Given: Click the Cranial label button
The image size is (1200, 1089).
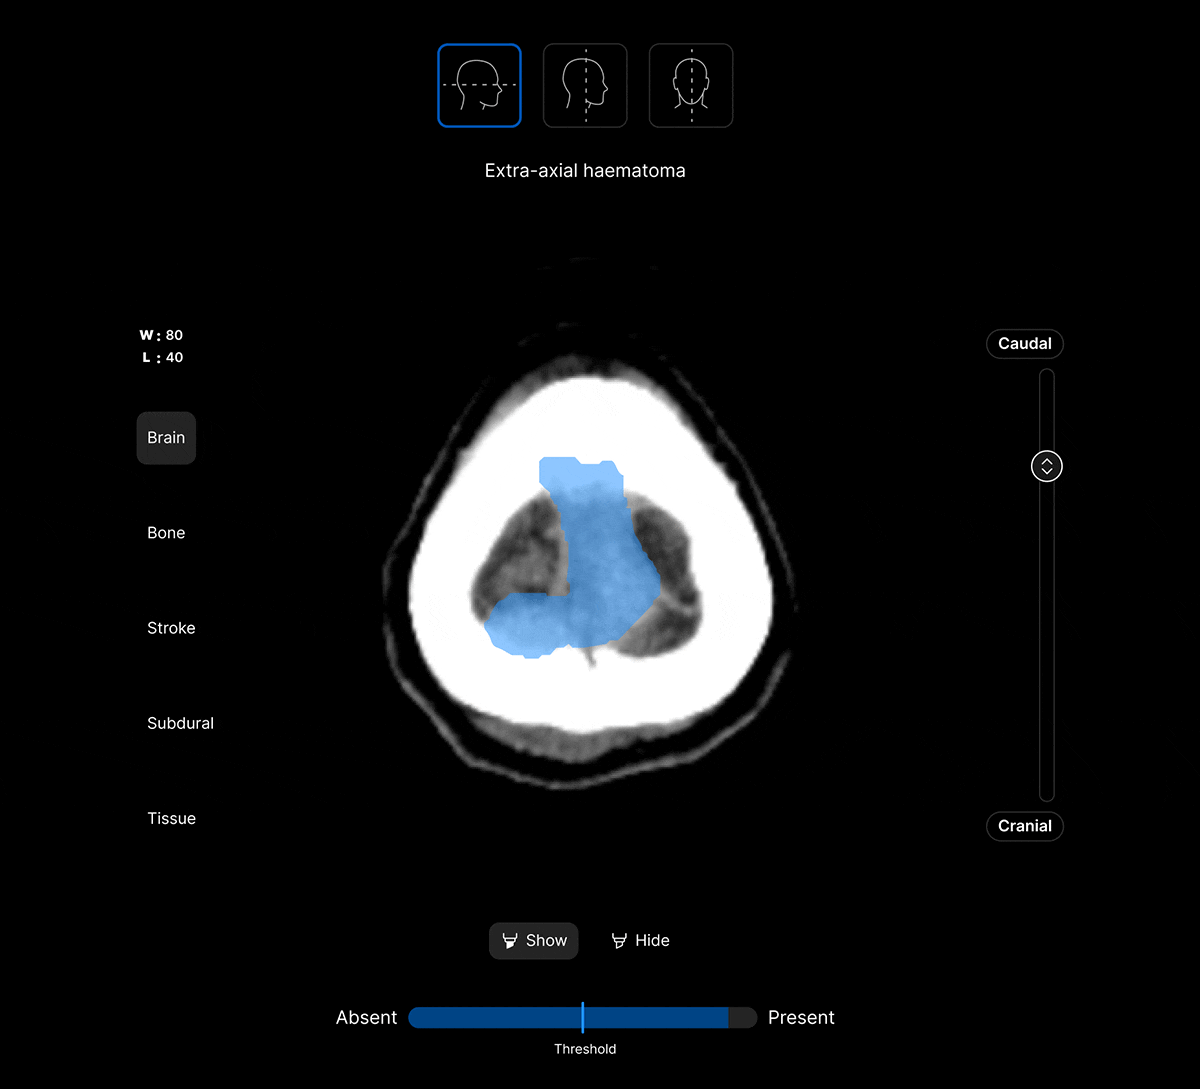Looking at the screenshot, I should point(1024,826).
